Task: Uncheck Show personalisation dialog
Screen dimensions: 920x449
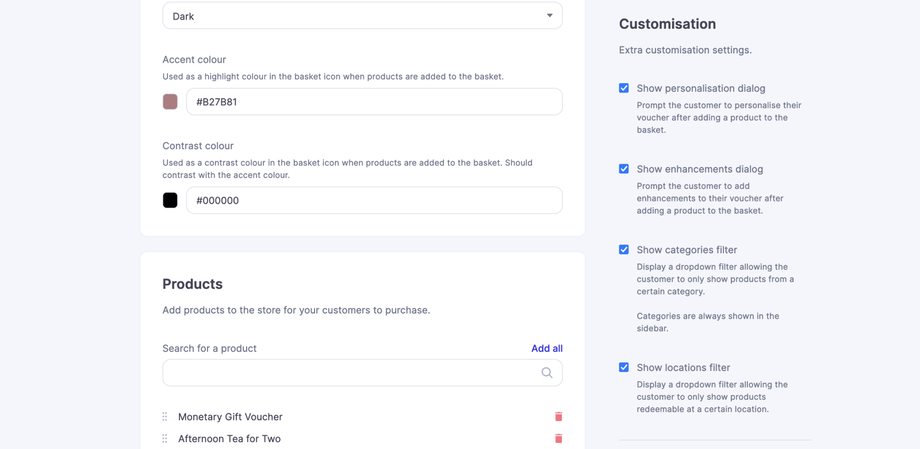Action: 624,88
